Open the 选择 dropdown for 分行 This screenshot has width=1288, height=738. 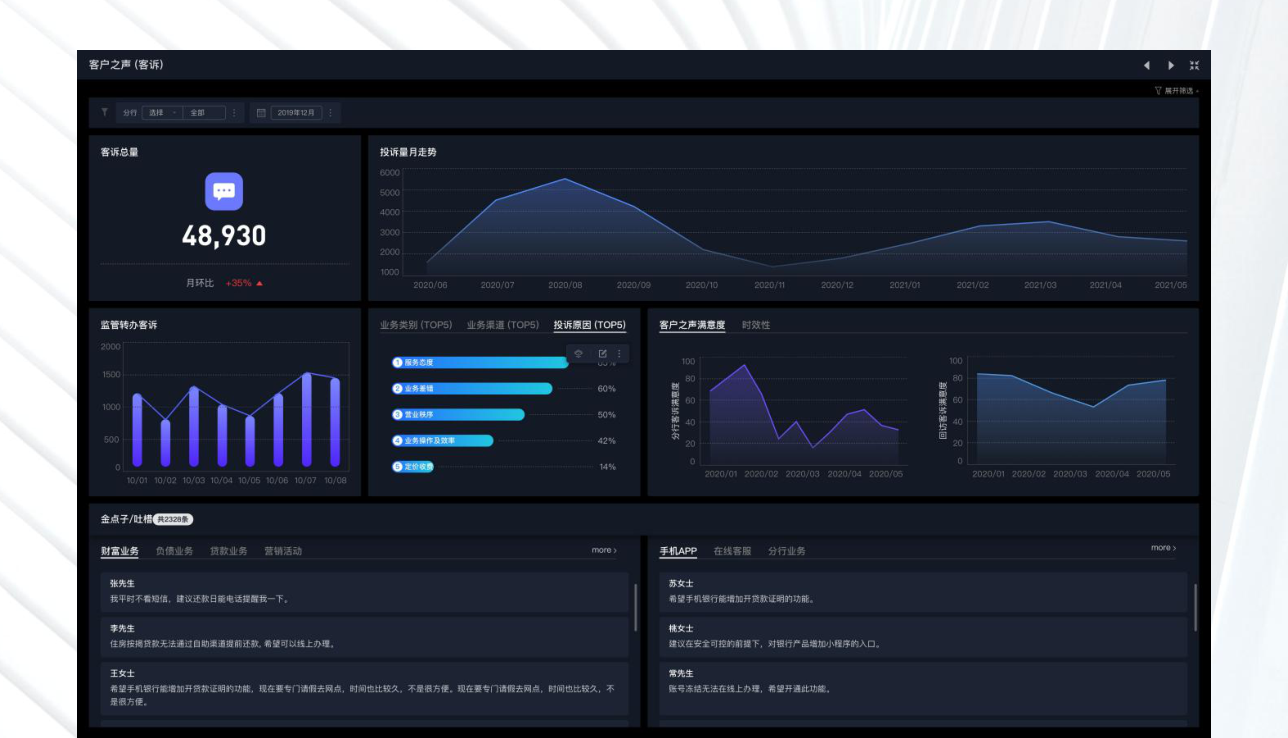click(163, 113)
